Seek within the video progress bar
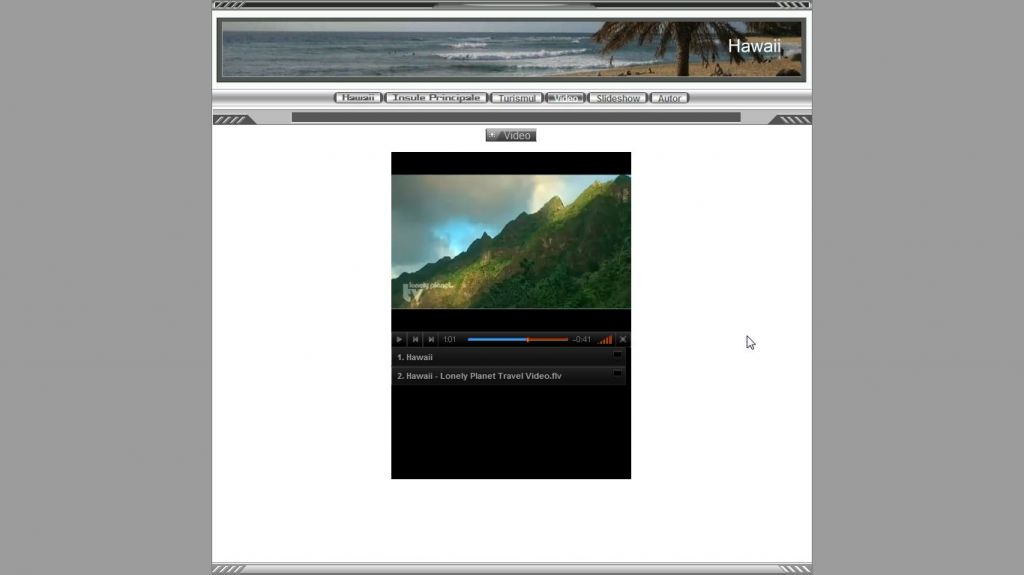Screen dimensions: 1024x575 click(517, 340)
